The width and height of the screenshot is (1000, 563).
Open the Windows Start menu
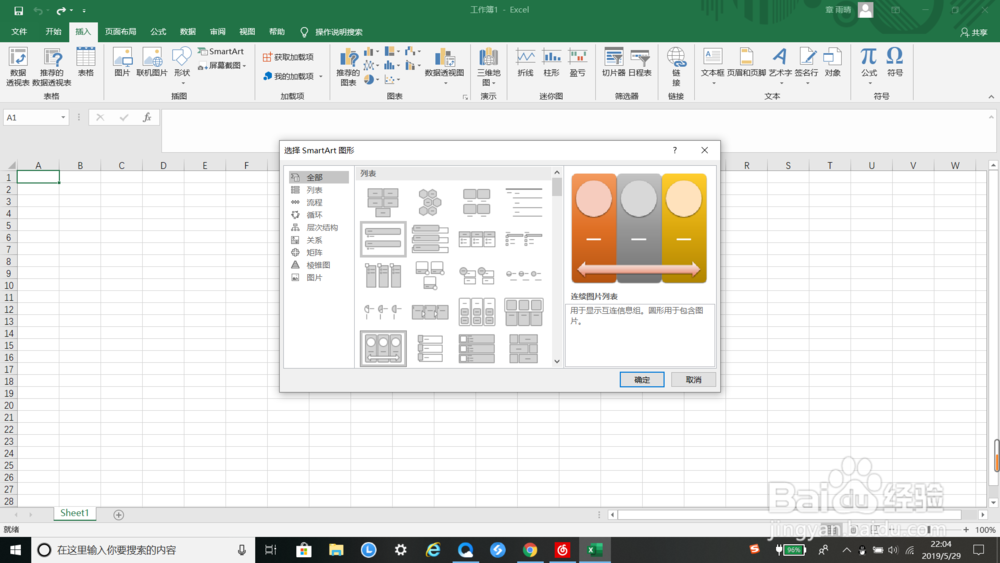pos(15,550)
